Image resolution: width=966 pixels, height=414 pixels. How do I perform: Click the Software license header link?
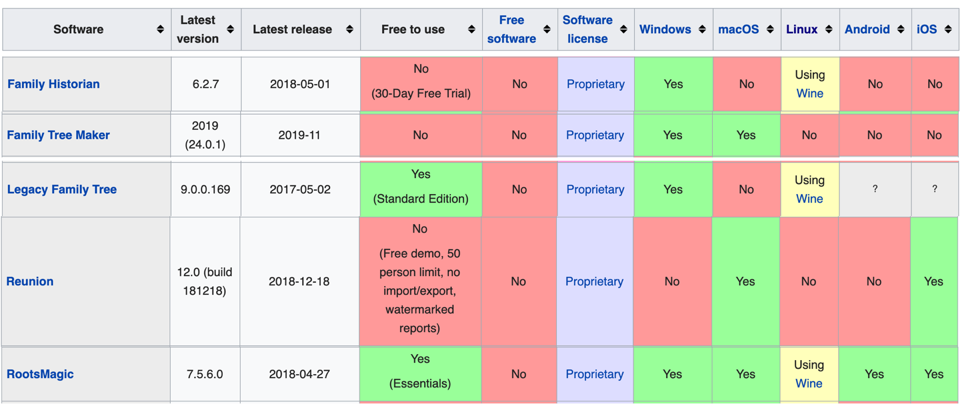pyautogui.click(x=587, y=29)
